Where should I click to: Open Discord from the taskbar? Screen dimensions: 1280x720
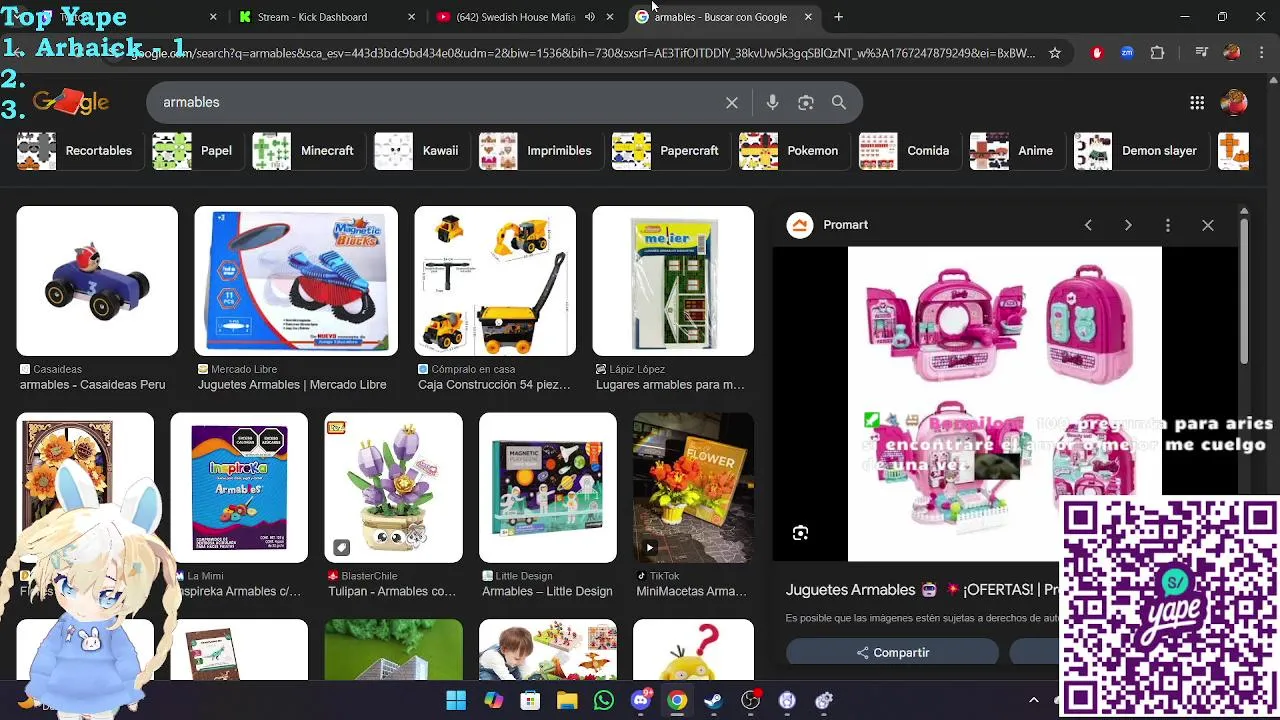(641, 700)
